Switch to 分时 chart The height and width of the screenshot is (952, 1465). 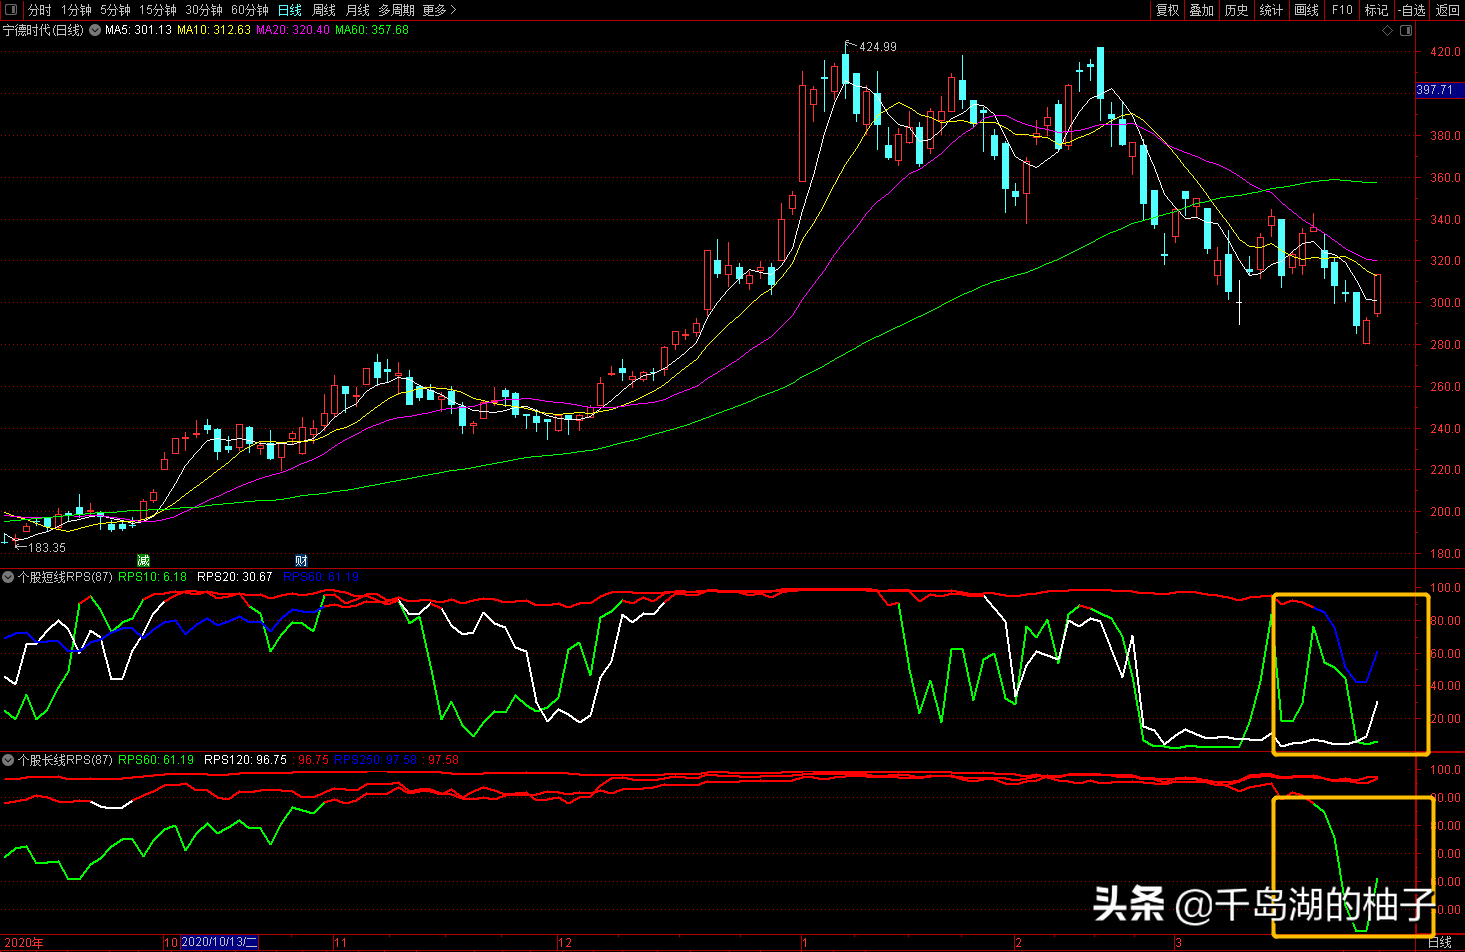tap(39, 10)
